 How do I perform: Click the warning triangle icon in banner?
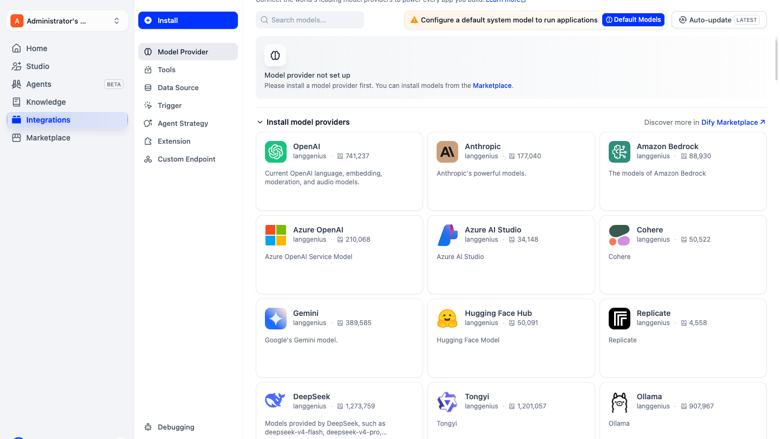(414, 20)
